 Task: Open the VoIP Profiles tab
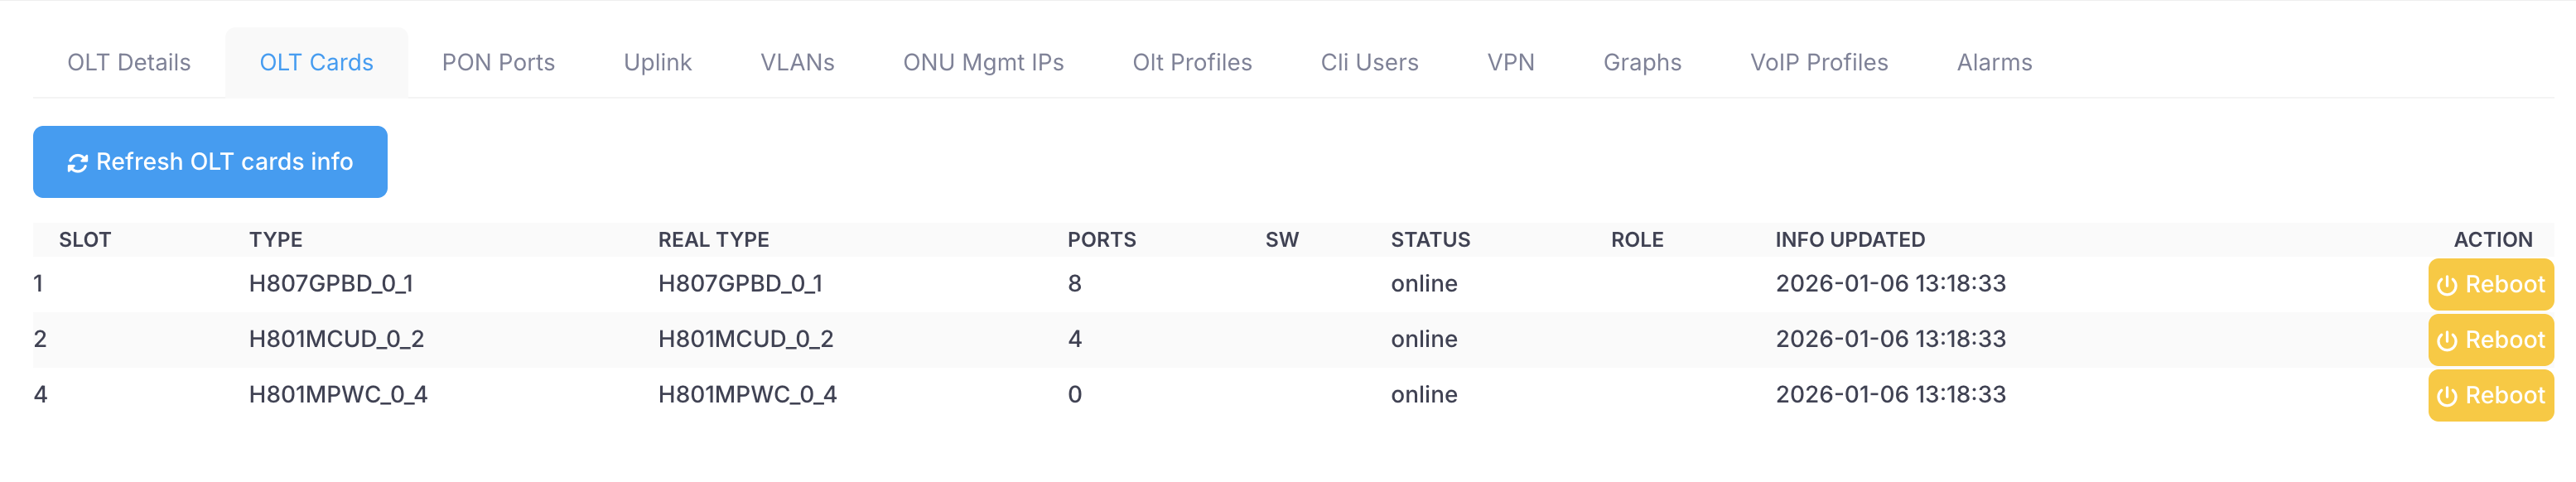[1818, 62]
